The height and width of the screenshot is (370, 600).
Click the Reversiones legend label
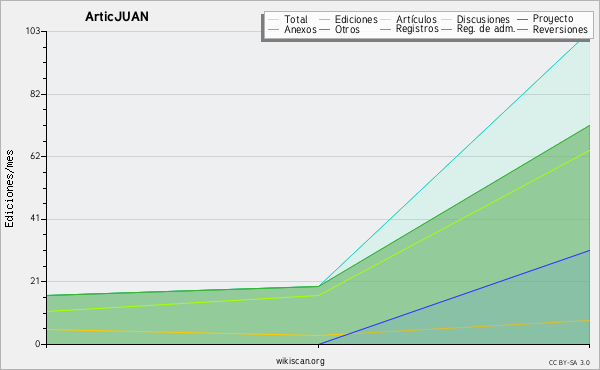tap(560, 29)
